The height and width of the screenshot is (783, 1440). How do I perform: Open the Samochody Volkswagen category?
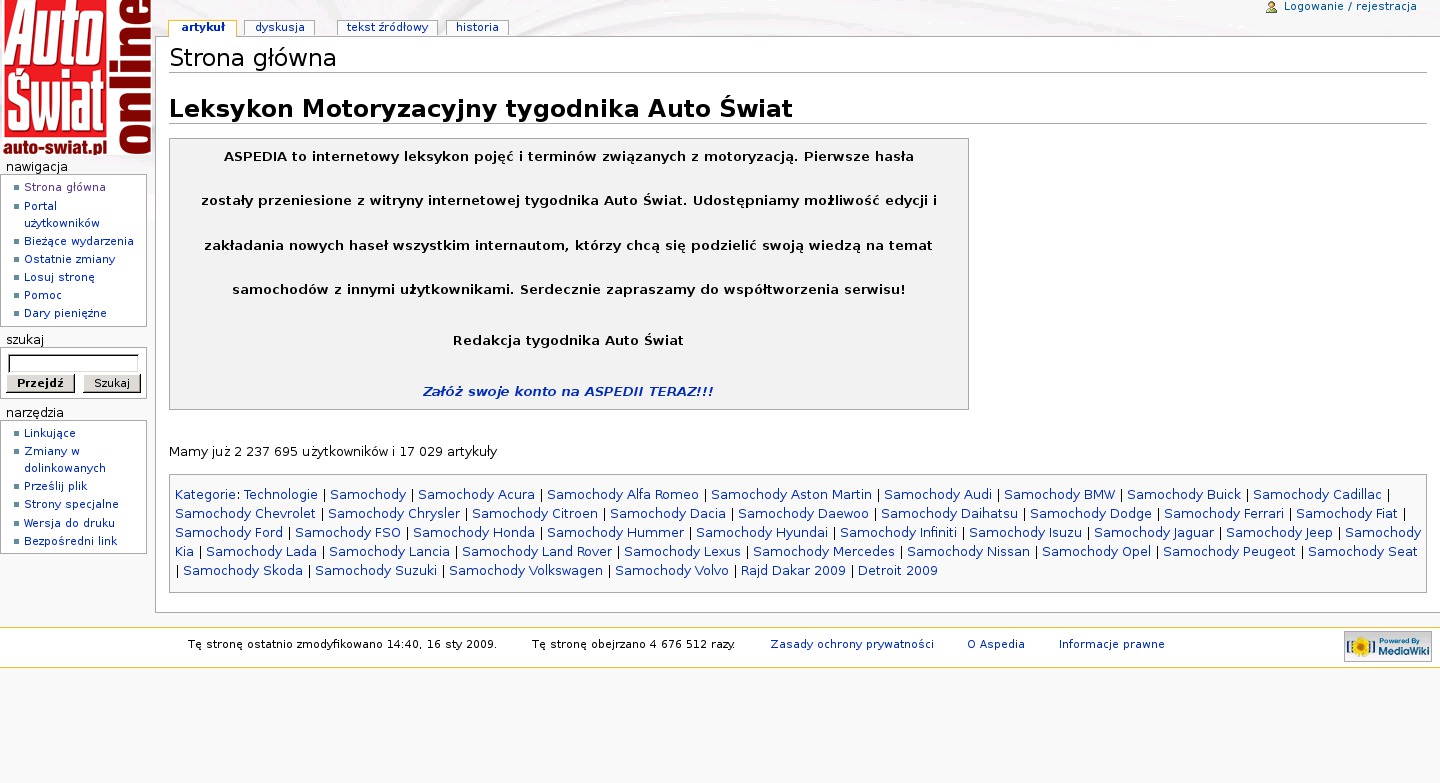[526, 571]
